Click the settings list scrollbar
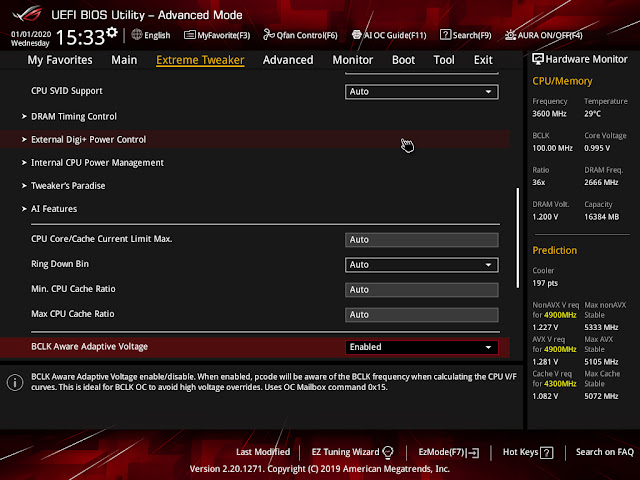 (x=518, y=238)
